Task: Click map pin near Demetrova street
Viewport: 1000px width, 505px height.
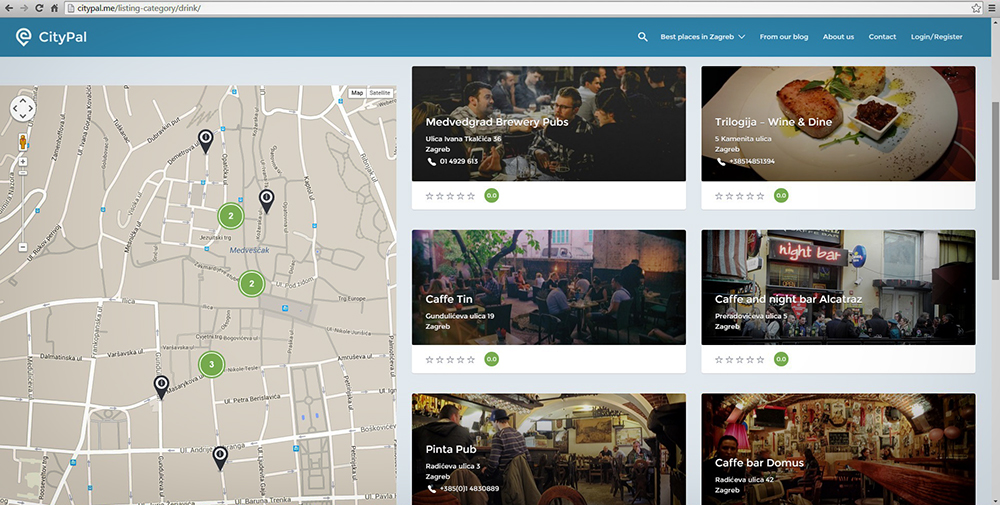Action: (205, 141)
